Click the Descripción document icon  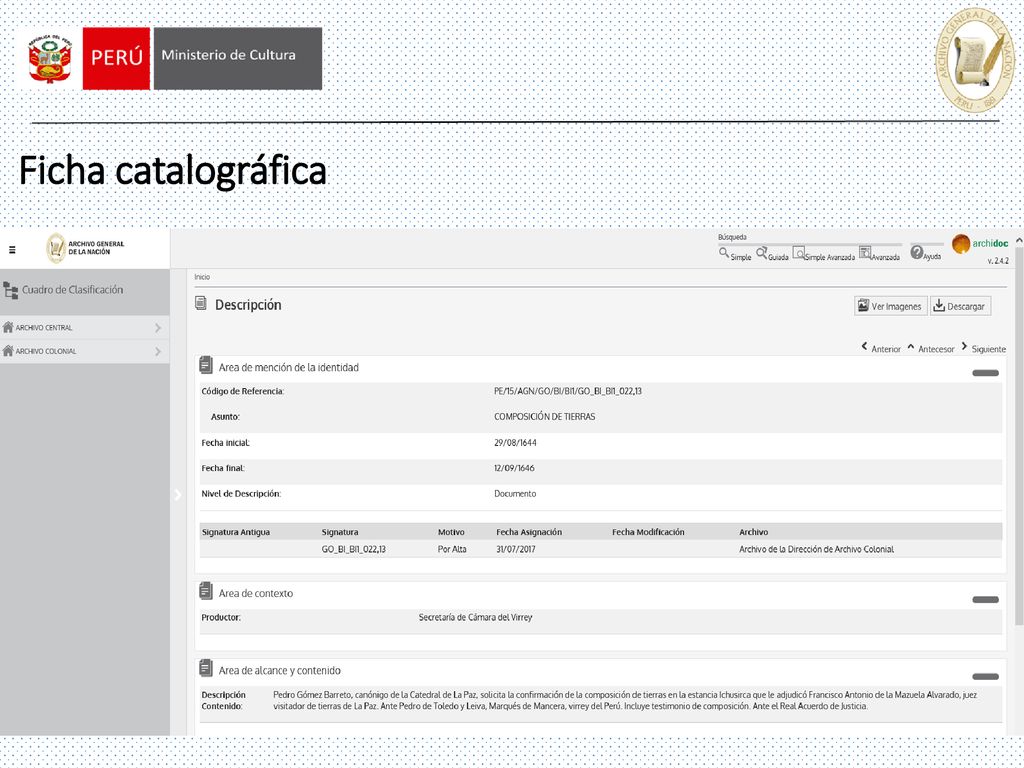[x=201, y=303]
